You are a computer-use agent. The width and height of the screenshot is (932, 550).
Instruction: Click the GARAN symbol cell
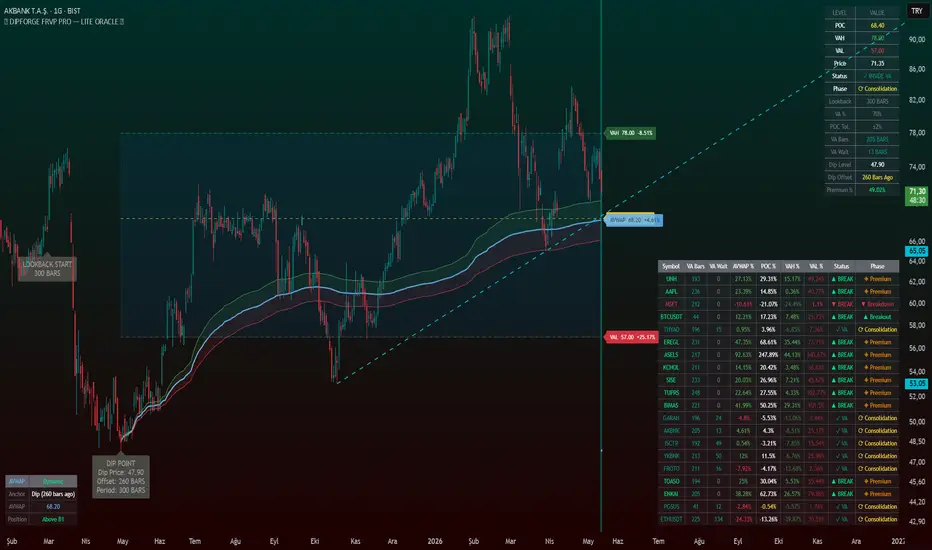point(671,418)
